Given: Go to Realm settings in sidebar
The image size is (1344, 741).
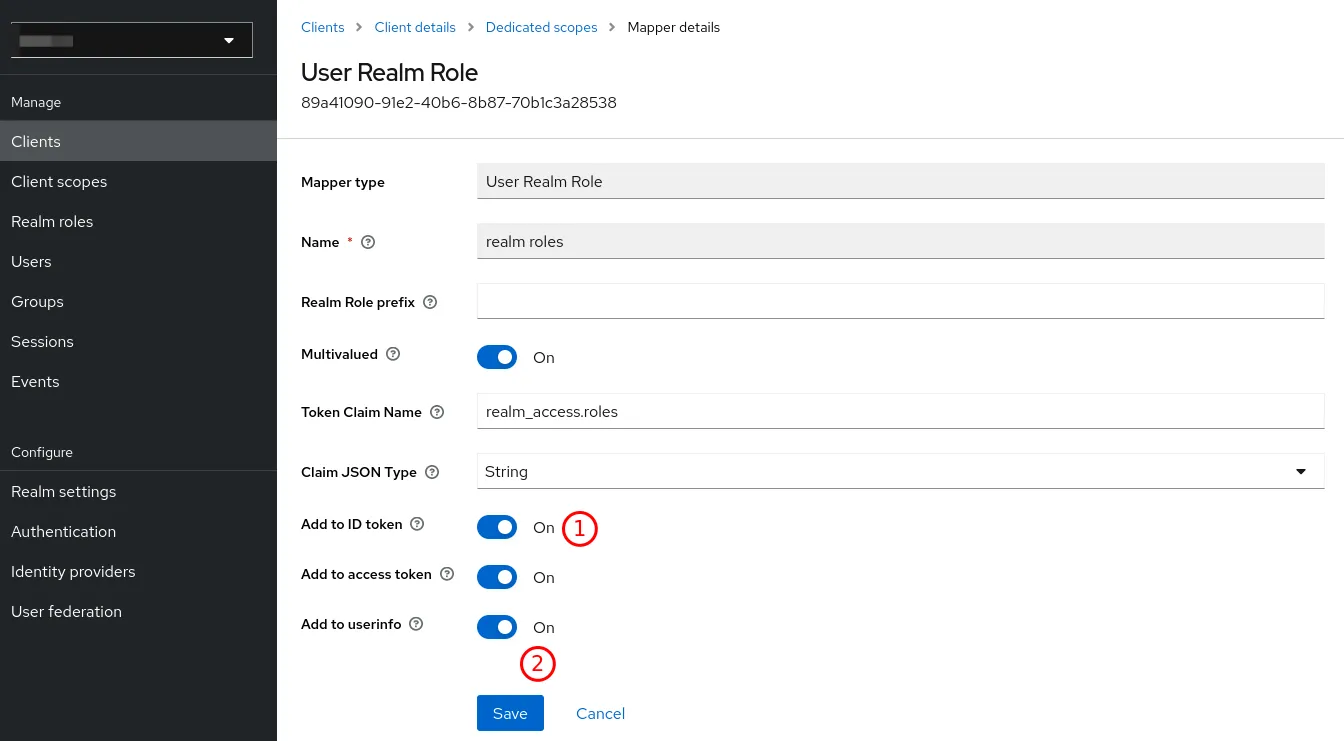Looking at the screenshot, I should (63, 492).
